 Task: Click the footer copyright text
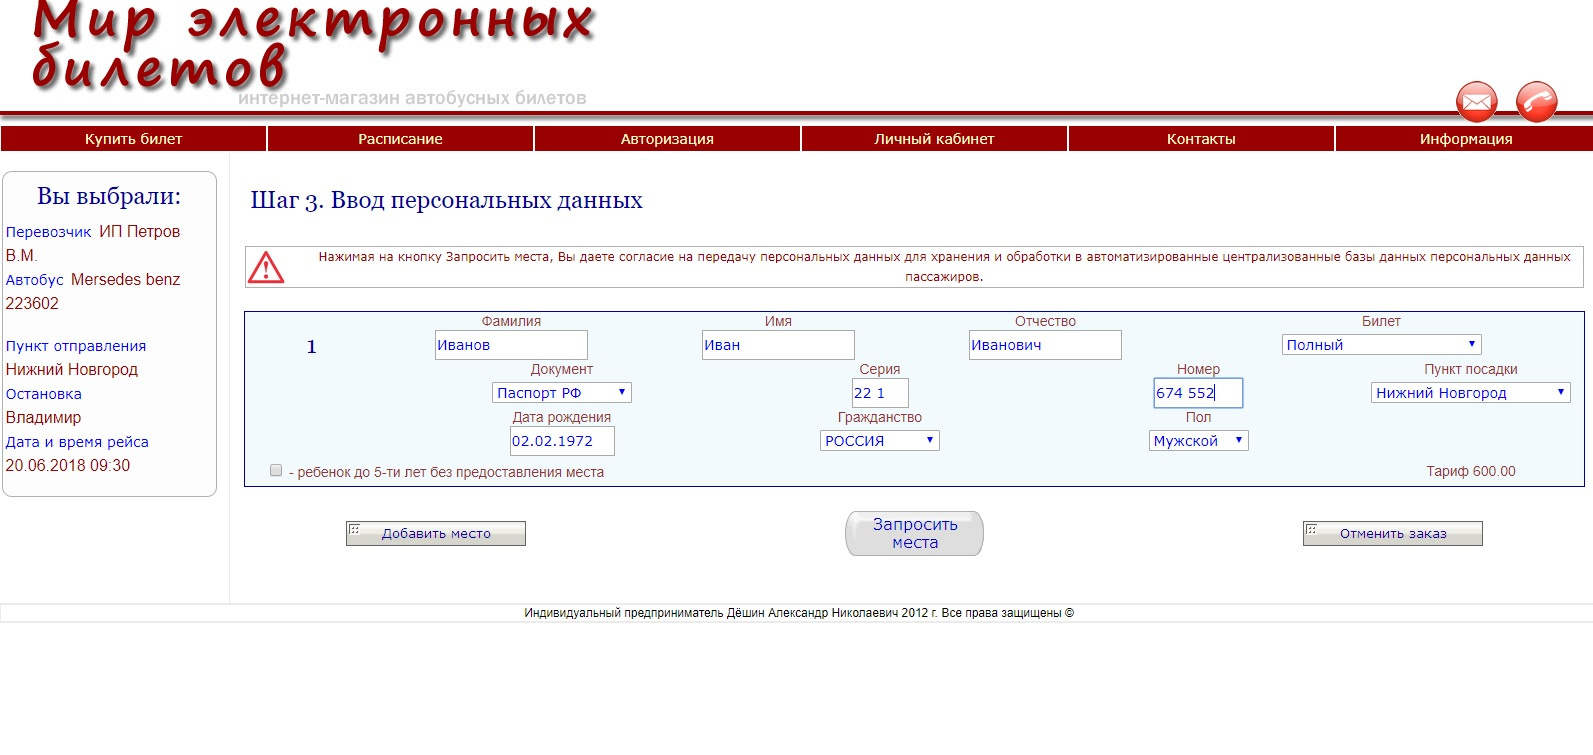(x=799, y=613)
